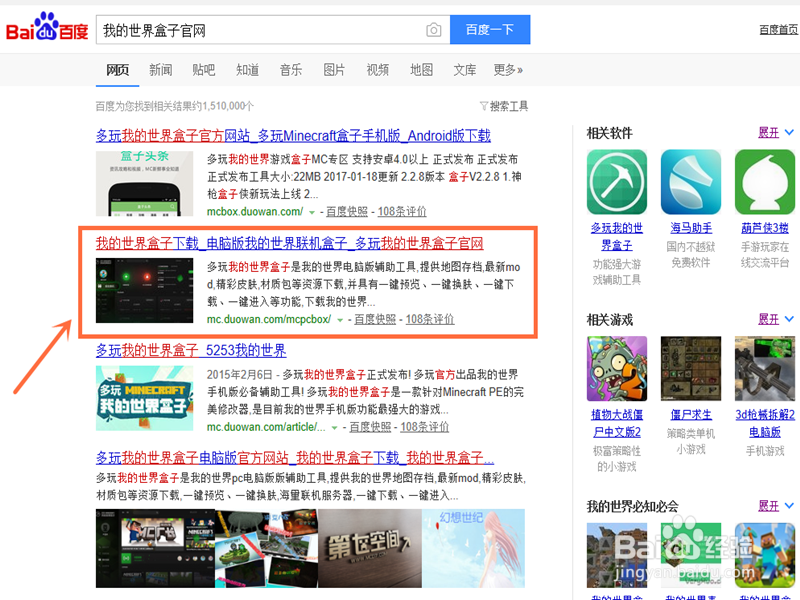Click 3d枪械拆解2 game icon
Screen dimensions: 800x600
click(765, 368)
